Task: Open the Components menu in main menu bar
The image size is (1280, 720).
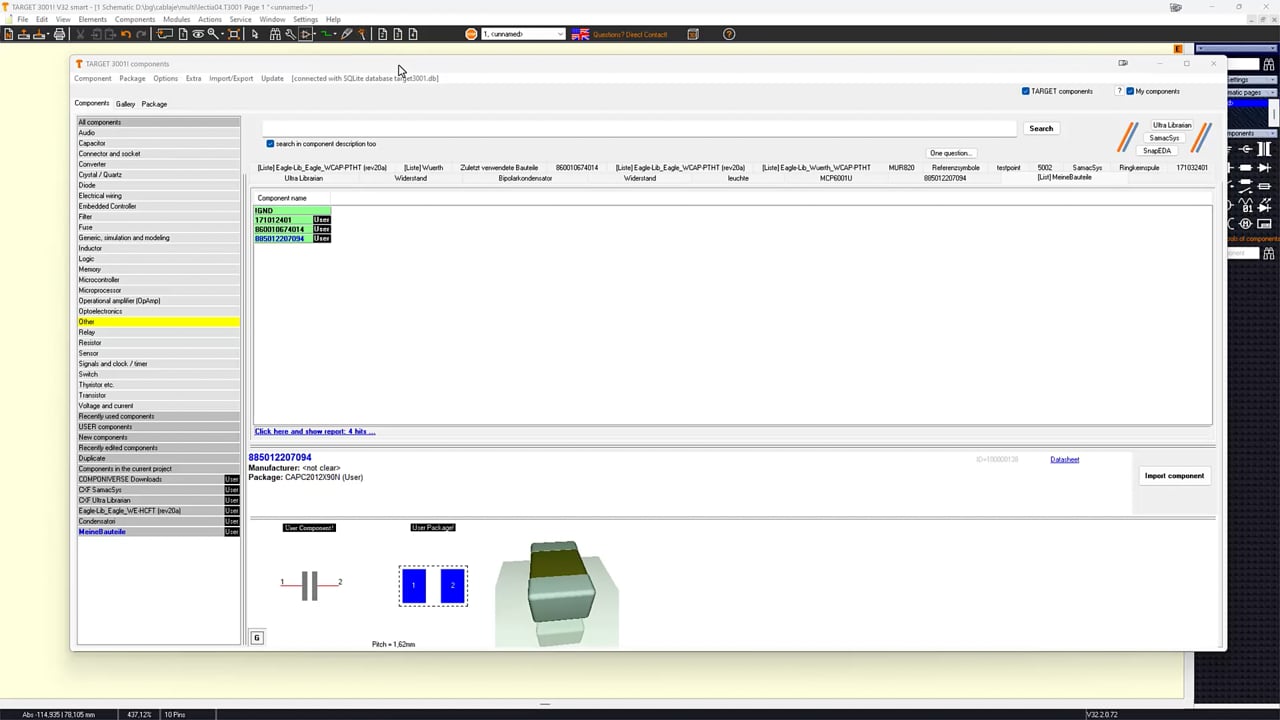Action: click(x=135, y=19)
